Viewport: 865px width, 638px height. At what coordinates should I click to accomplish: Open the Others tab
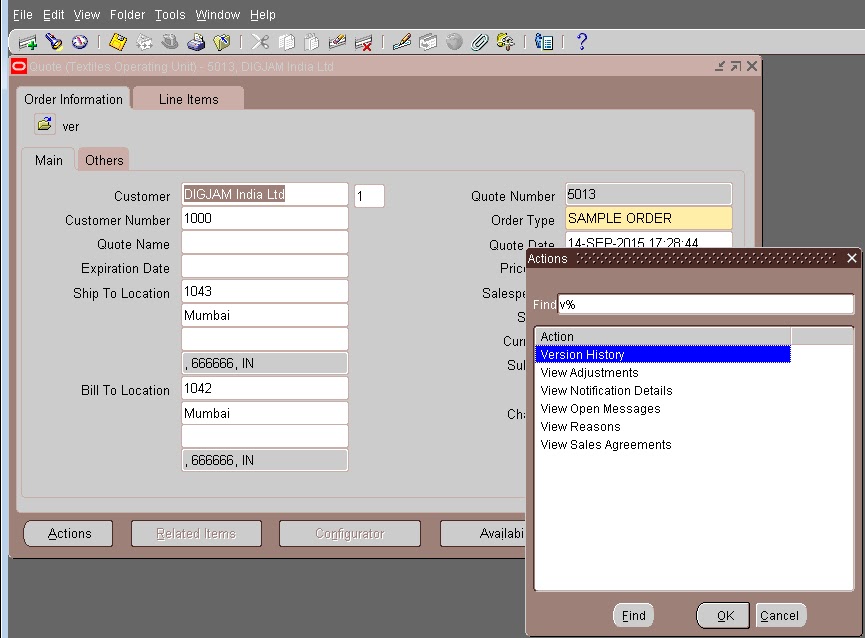103,159
